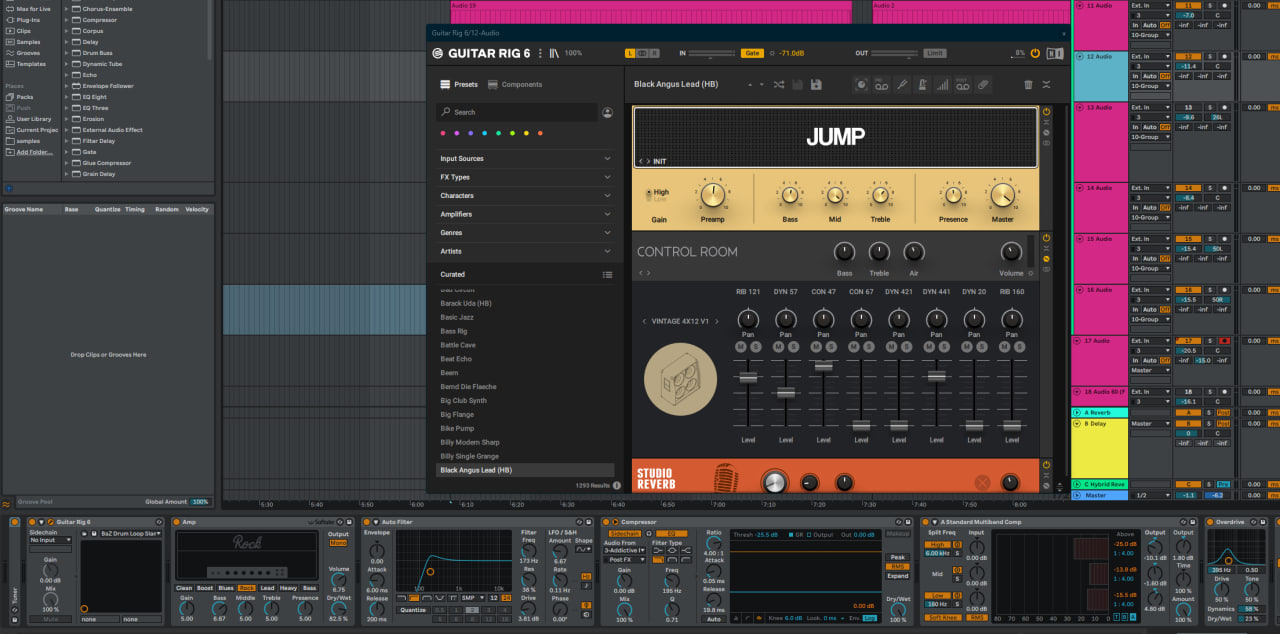Open the user profile icon beside Search

607,112
